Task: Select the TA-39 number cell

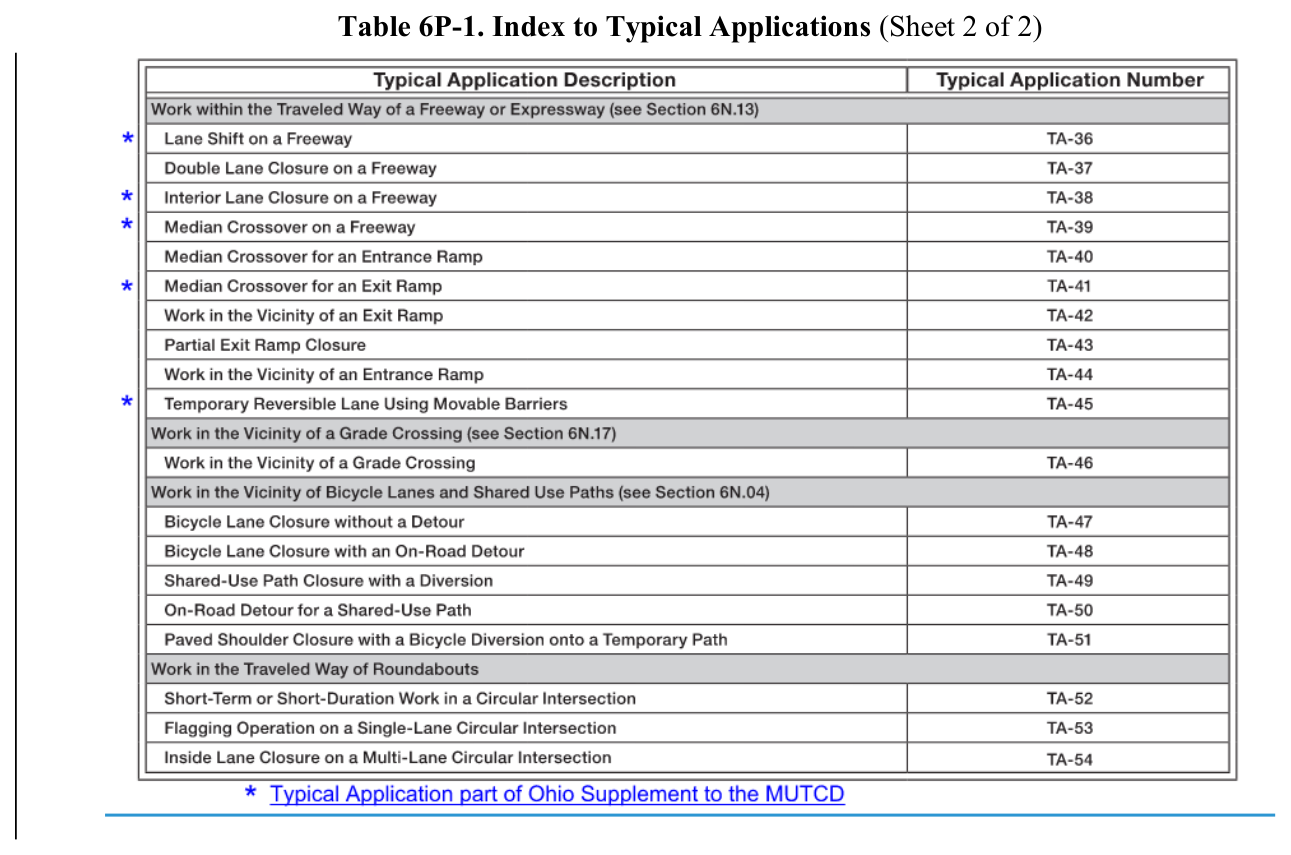Action: coord(1069,227)
